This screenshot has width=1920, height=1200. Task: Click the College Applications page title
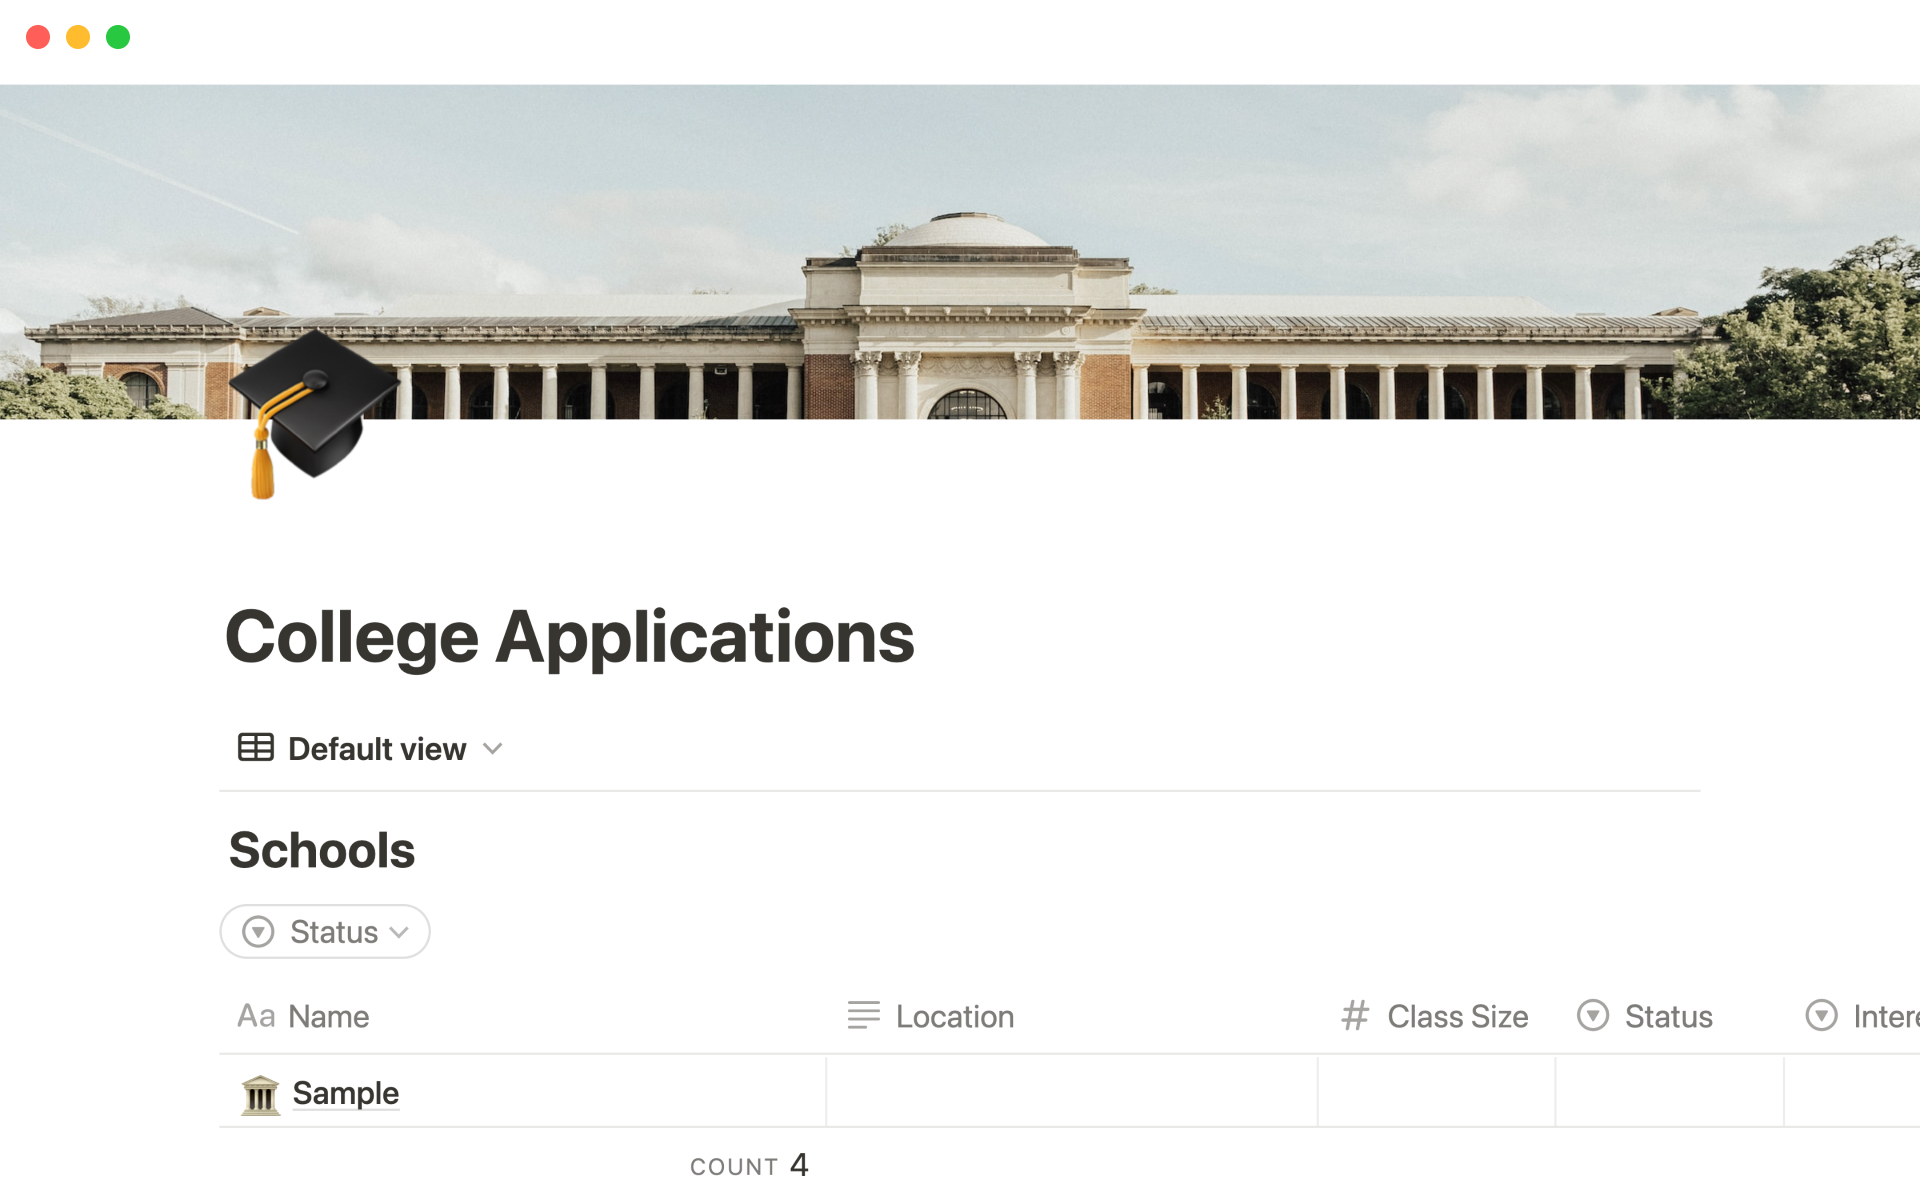pyautogui.click(x=569, y=637)
